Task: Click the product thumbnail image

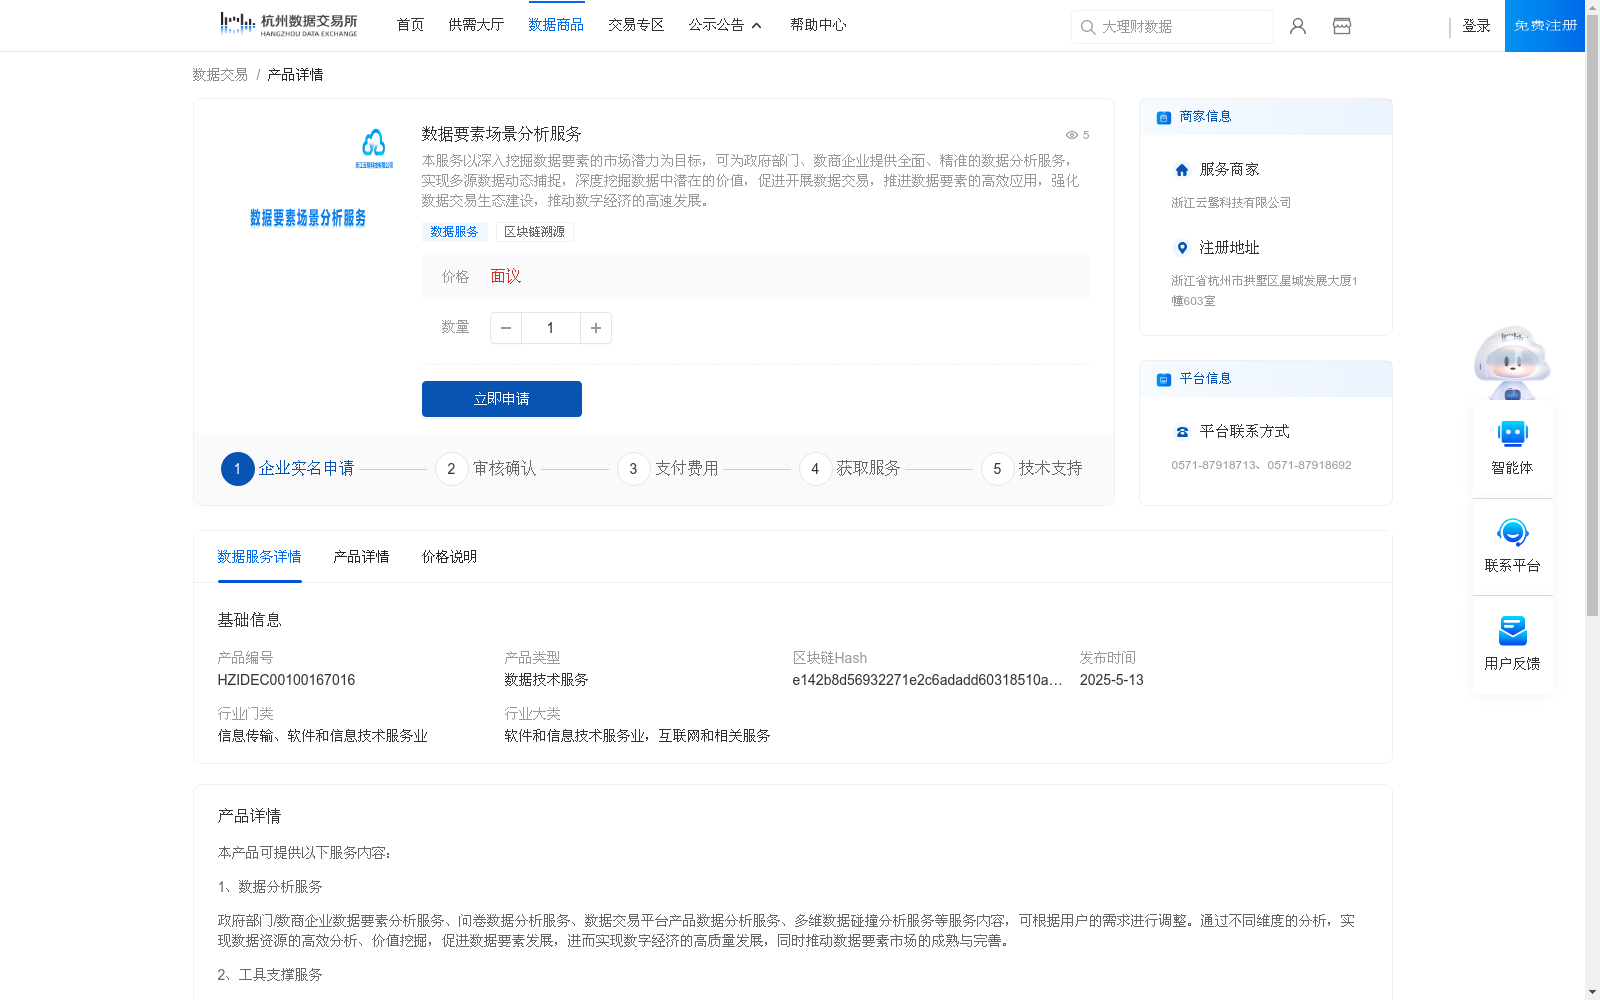Action: (308, 179)
